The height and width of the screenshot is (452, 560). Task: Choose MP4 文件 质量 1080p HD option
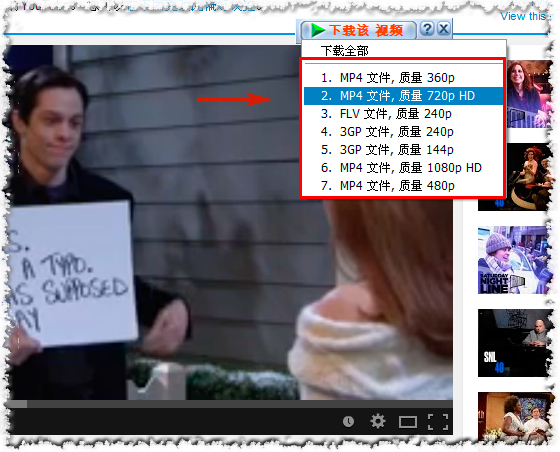[403, 167]
